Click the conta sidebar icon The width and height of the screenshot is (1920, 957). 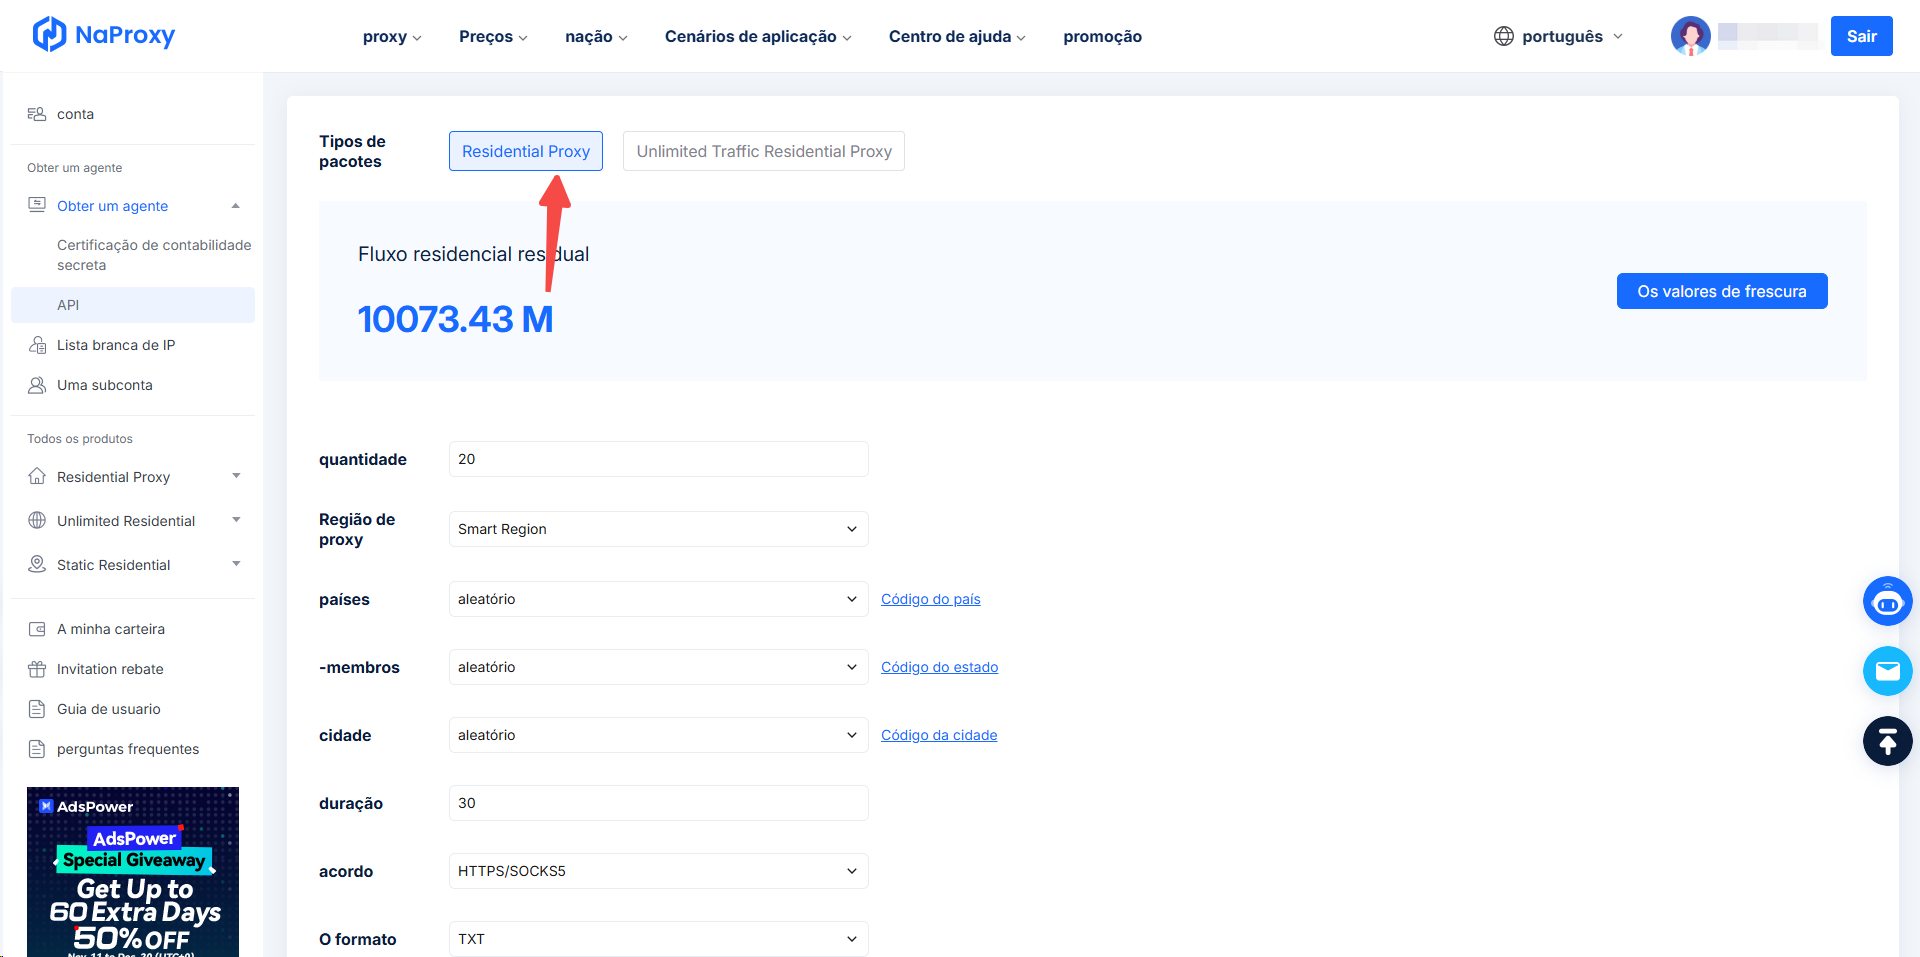[x=37, y=114]
